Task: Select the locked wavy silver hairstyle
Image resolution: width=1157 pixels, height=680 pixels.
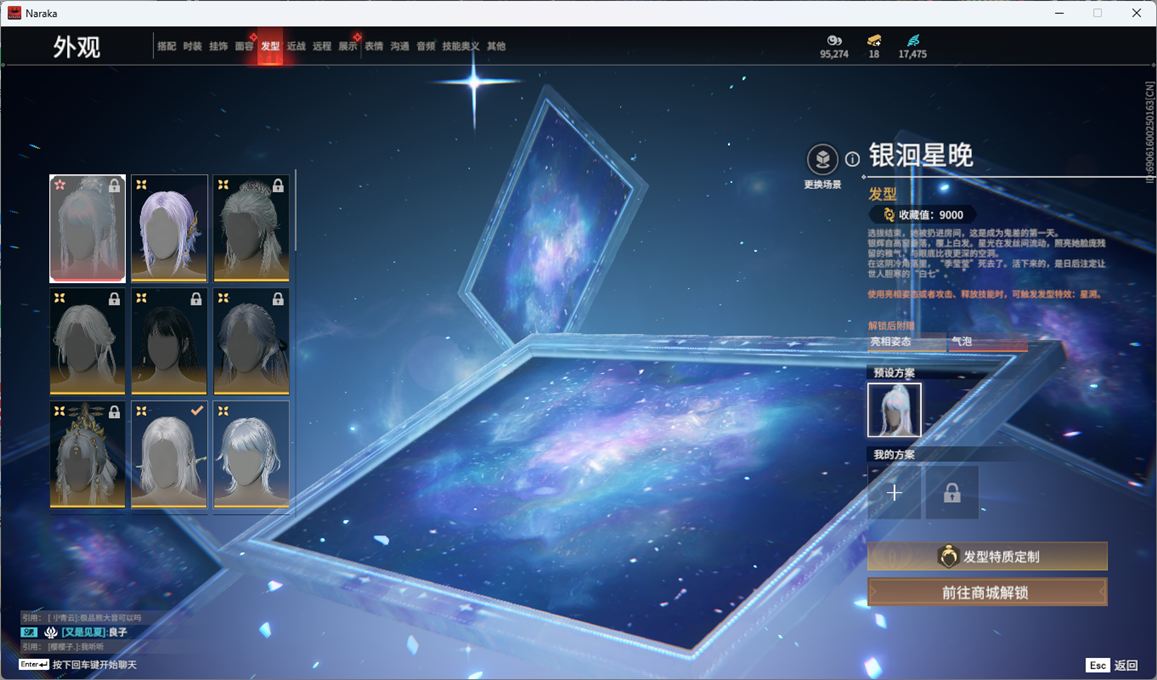Action: tap(87, 341)
